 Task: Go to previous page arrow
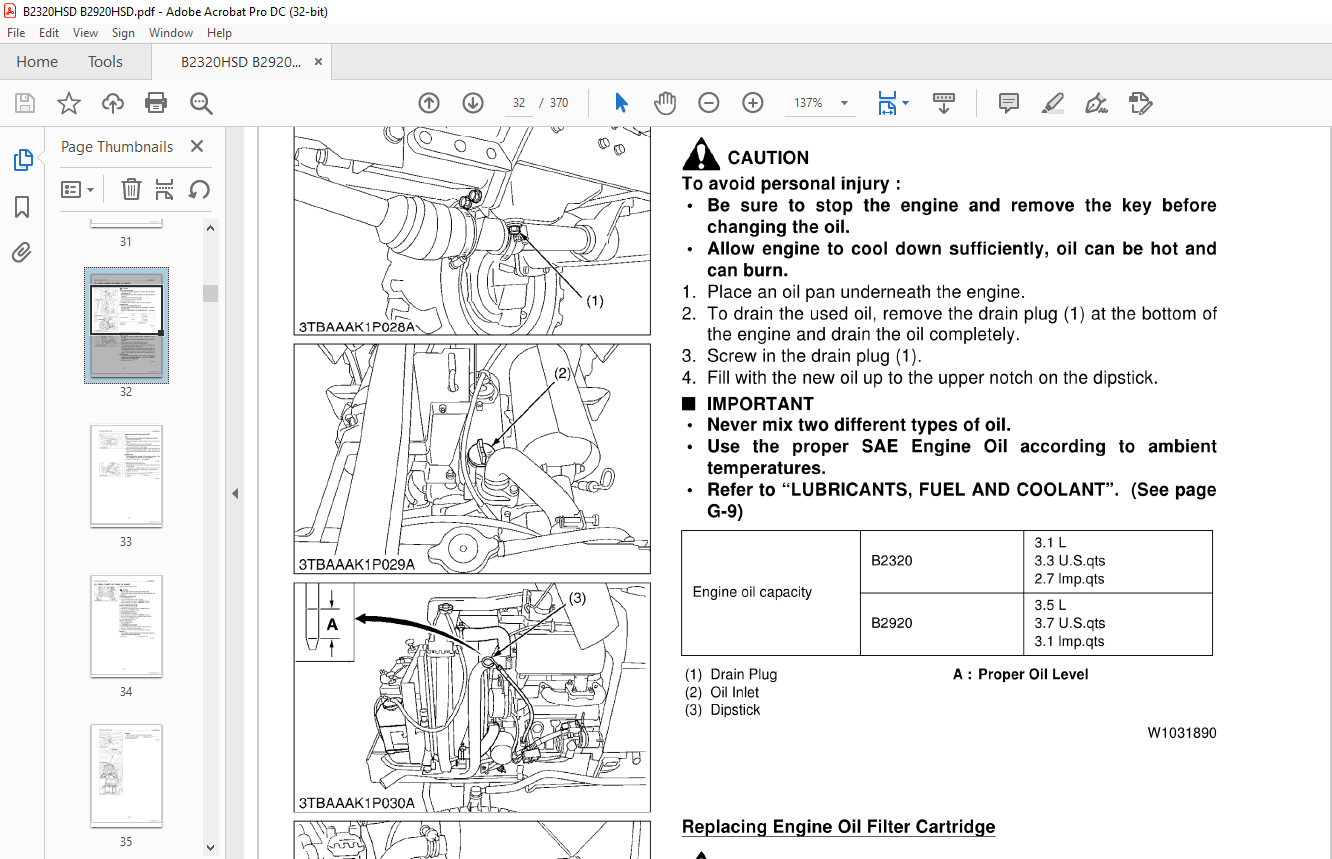[429, 103]
